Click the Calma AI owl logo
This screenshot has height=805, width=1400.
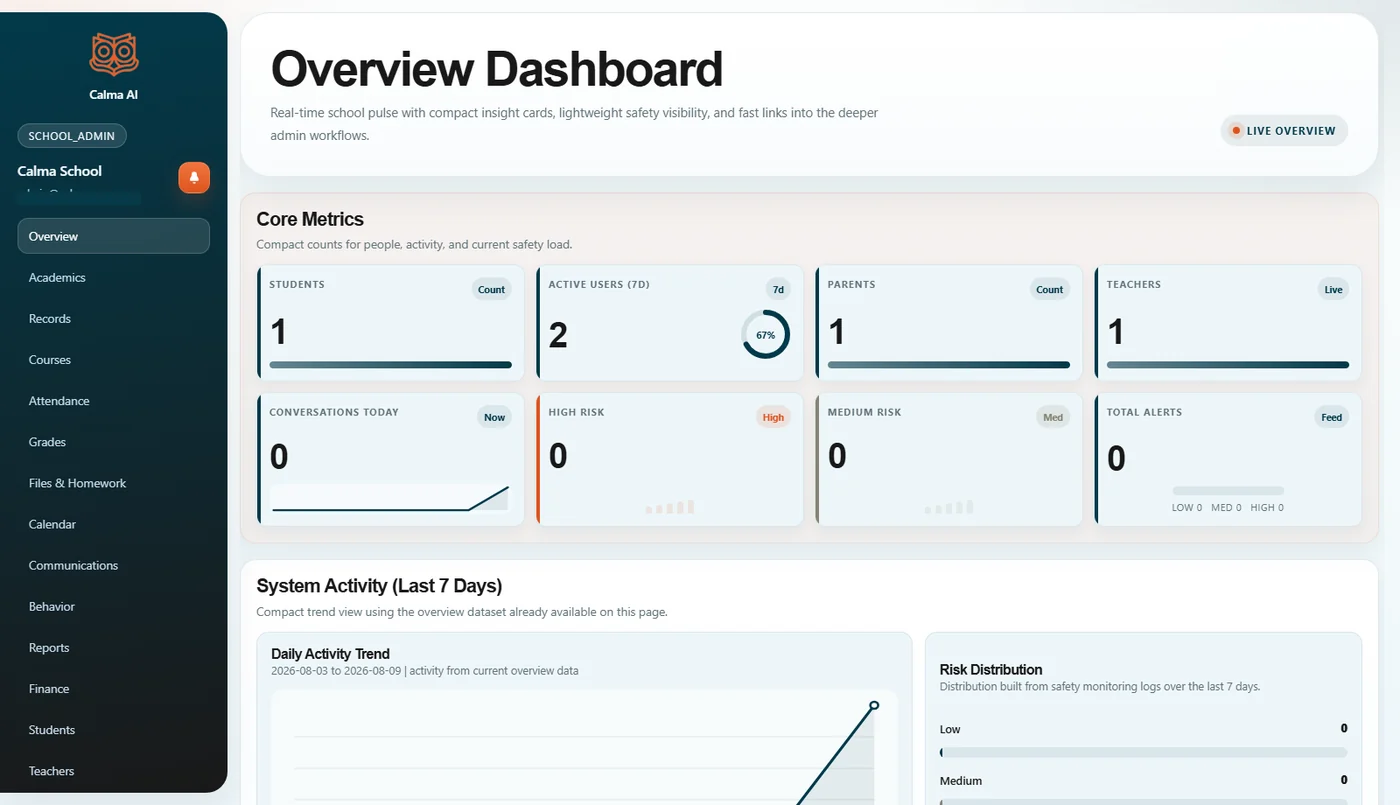point(113,54)
